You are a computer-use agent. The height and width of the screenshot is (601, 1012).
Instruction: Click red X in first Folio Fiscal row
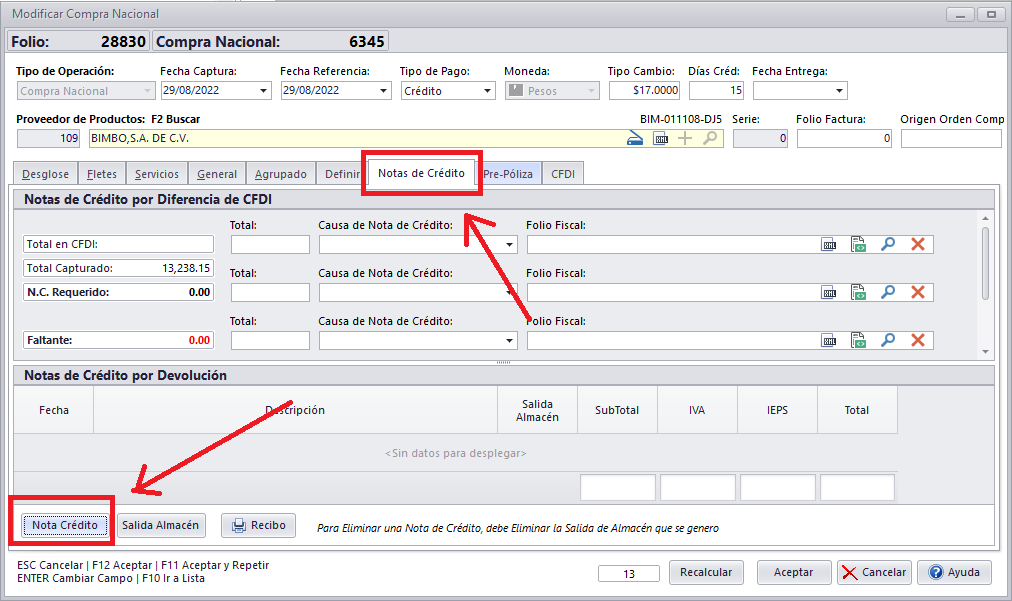tap(917, 244)
